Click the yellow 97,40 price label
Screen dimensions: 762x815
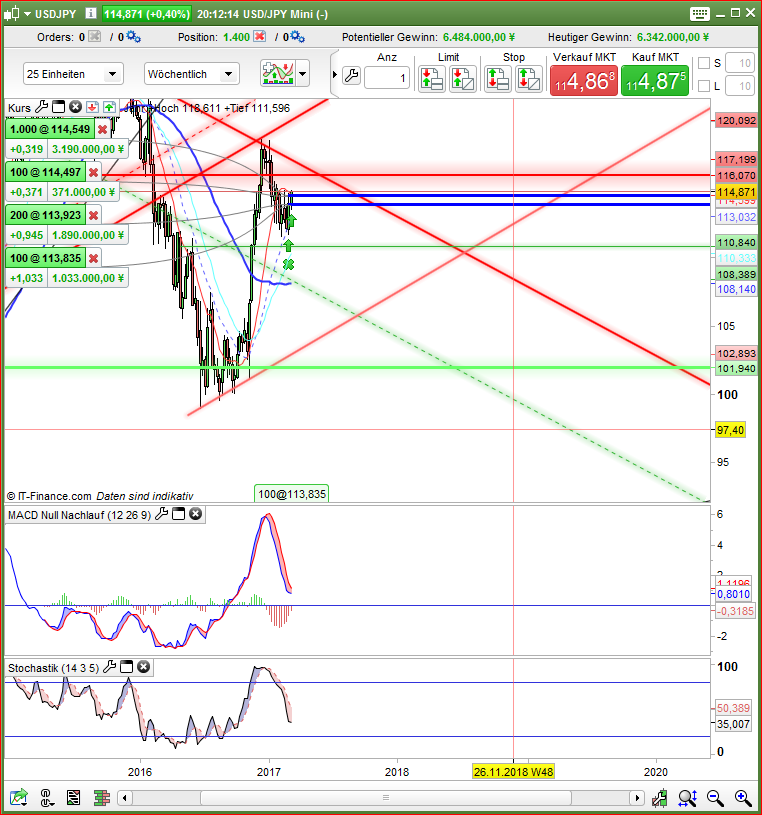click(x=730, y=430)
